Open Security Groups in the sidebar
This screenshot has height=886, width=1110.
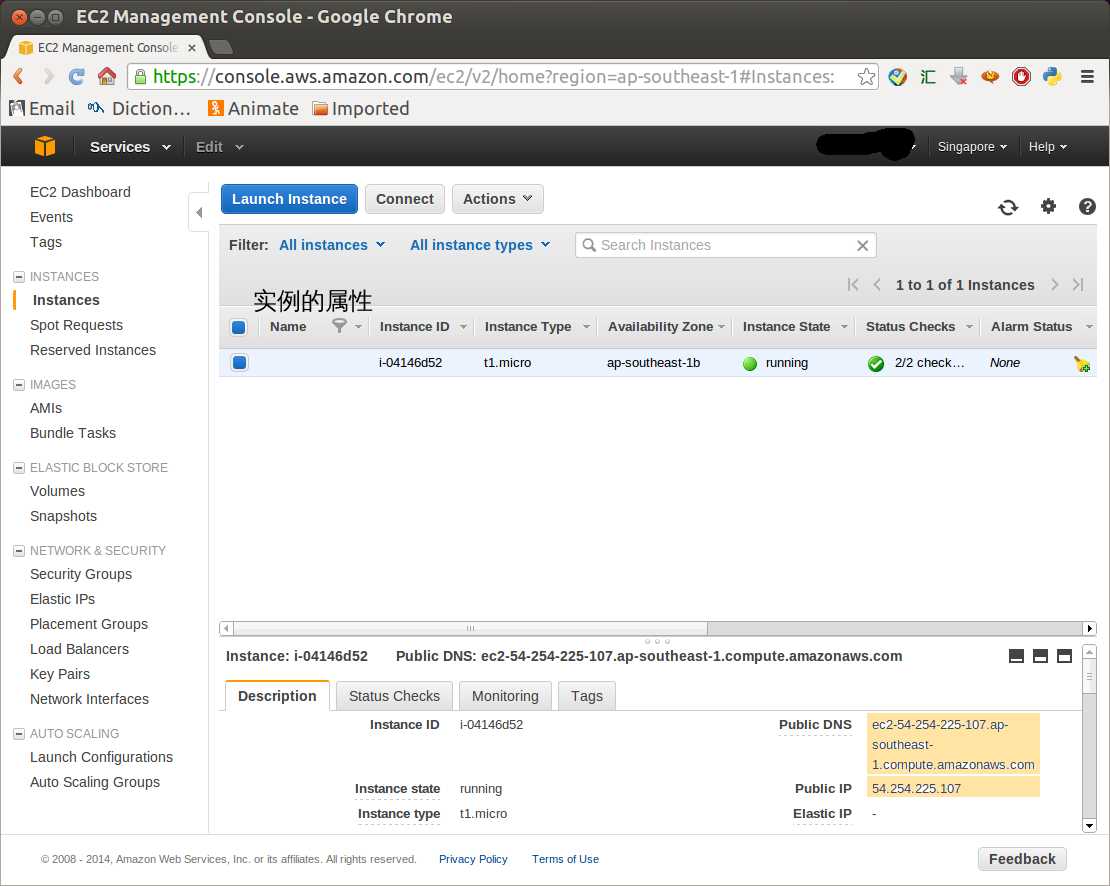81,574
